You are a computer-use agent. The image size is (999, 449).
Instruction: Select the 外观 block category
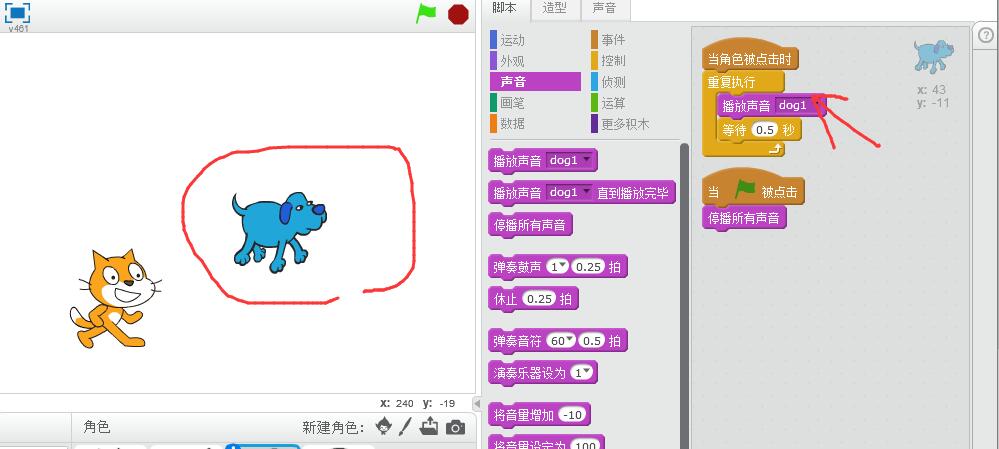point(512,61)
